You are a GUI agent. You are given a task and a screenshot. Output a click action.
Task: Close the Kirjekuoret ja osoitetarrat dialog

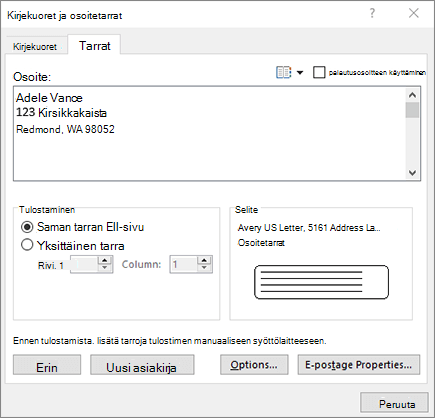[x=414, y=13]
